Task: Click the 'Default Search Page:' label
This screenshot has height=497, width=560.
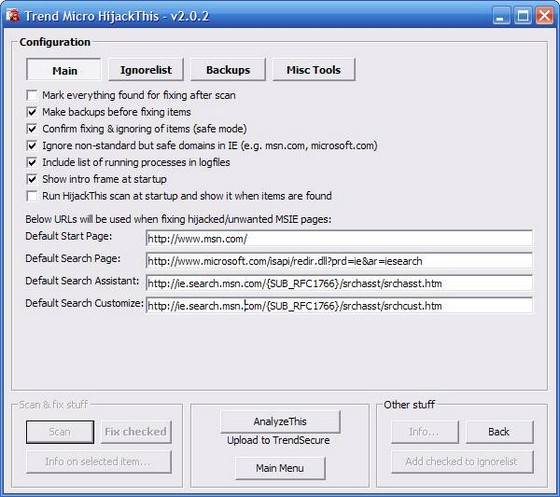Action: [x=73, y=258]
